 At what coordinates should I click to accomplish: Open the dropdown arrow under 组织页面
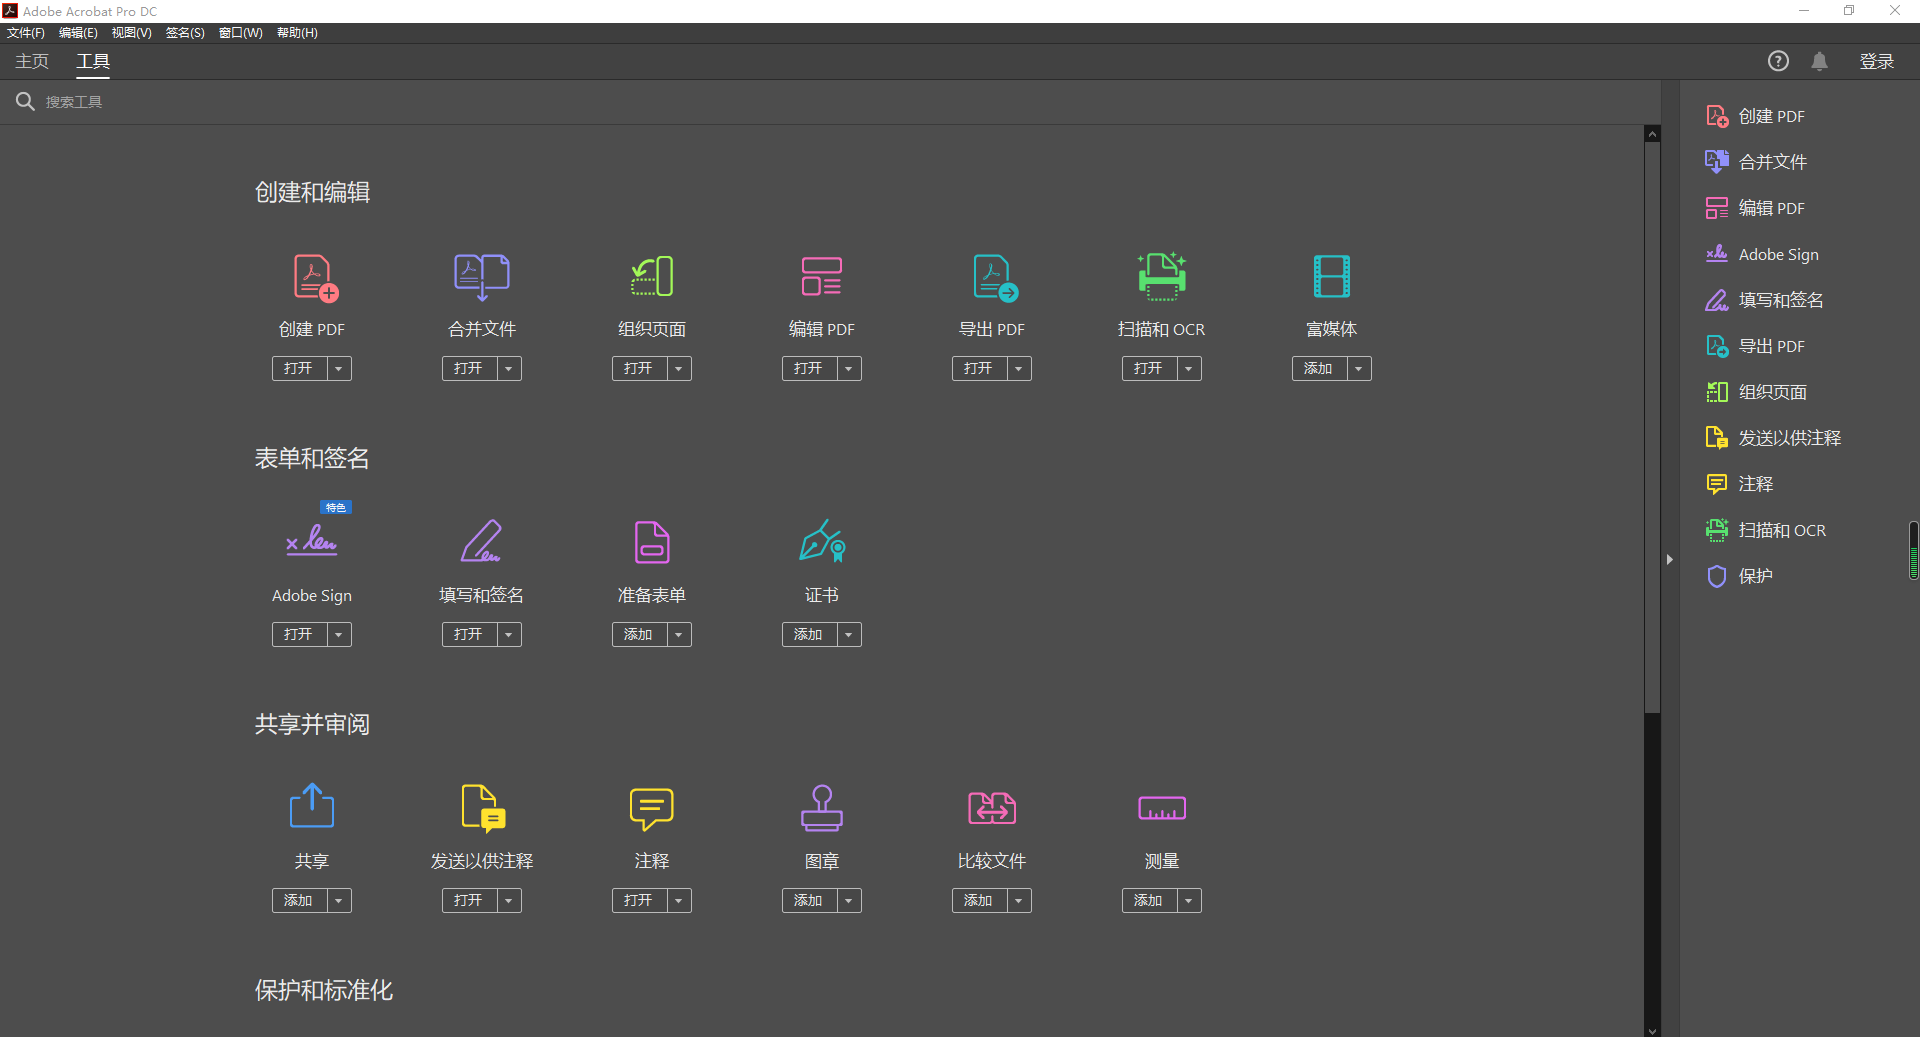[x=679, y=369]
